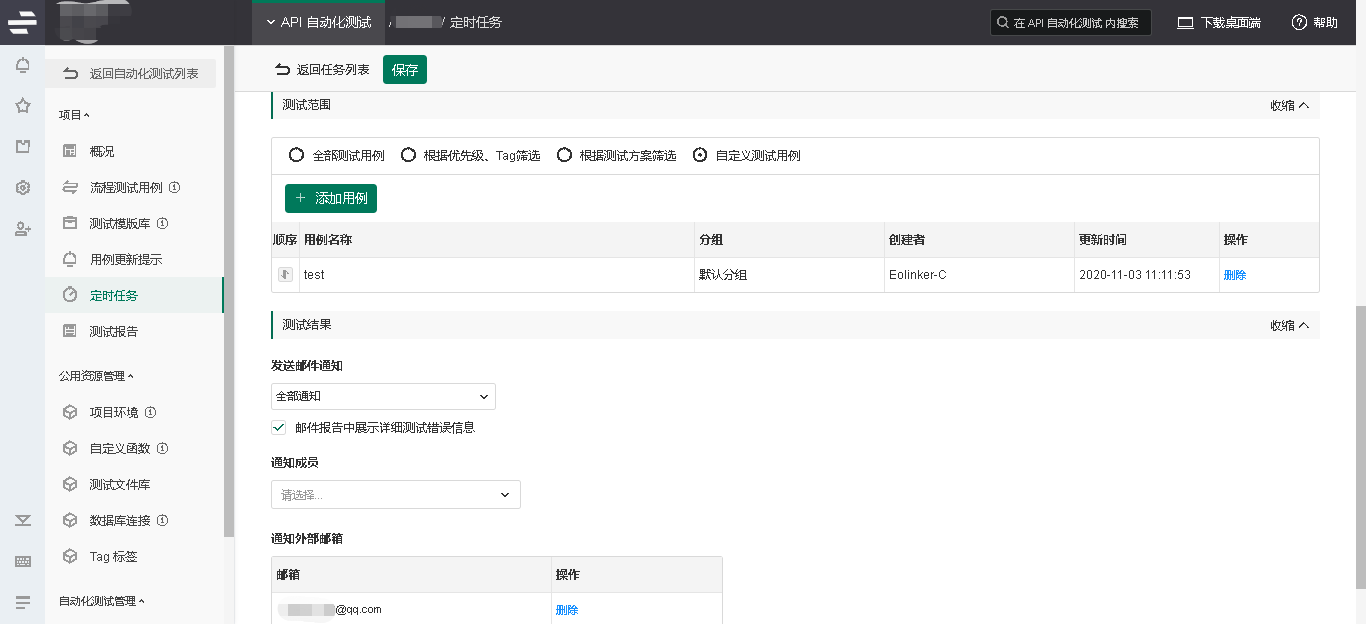This screenshot has width=1366, height=624.
Task: Click the download desktop client icon
Action: click(x=1185, y=22)
